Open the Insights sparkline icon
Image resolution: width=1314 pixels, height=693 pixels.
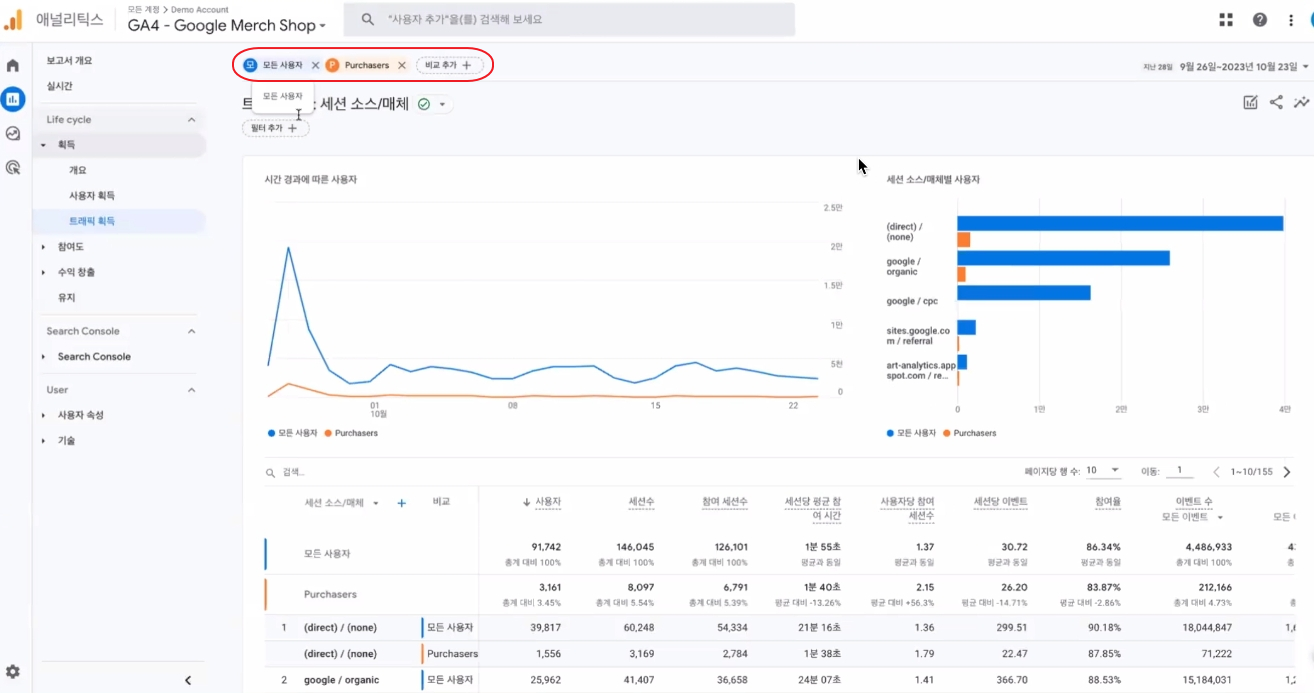(x=1301, y=102)
